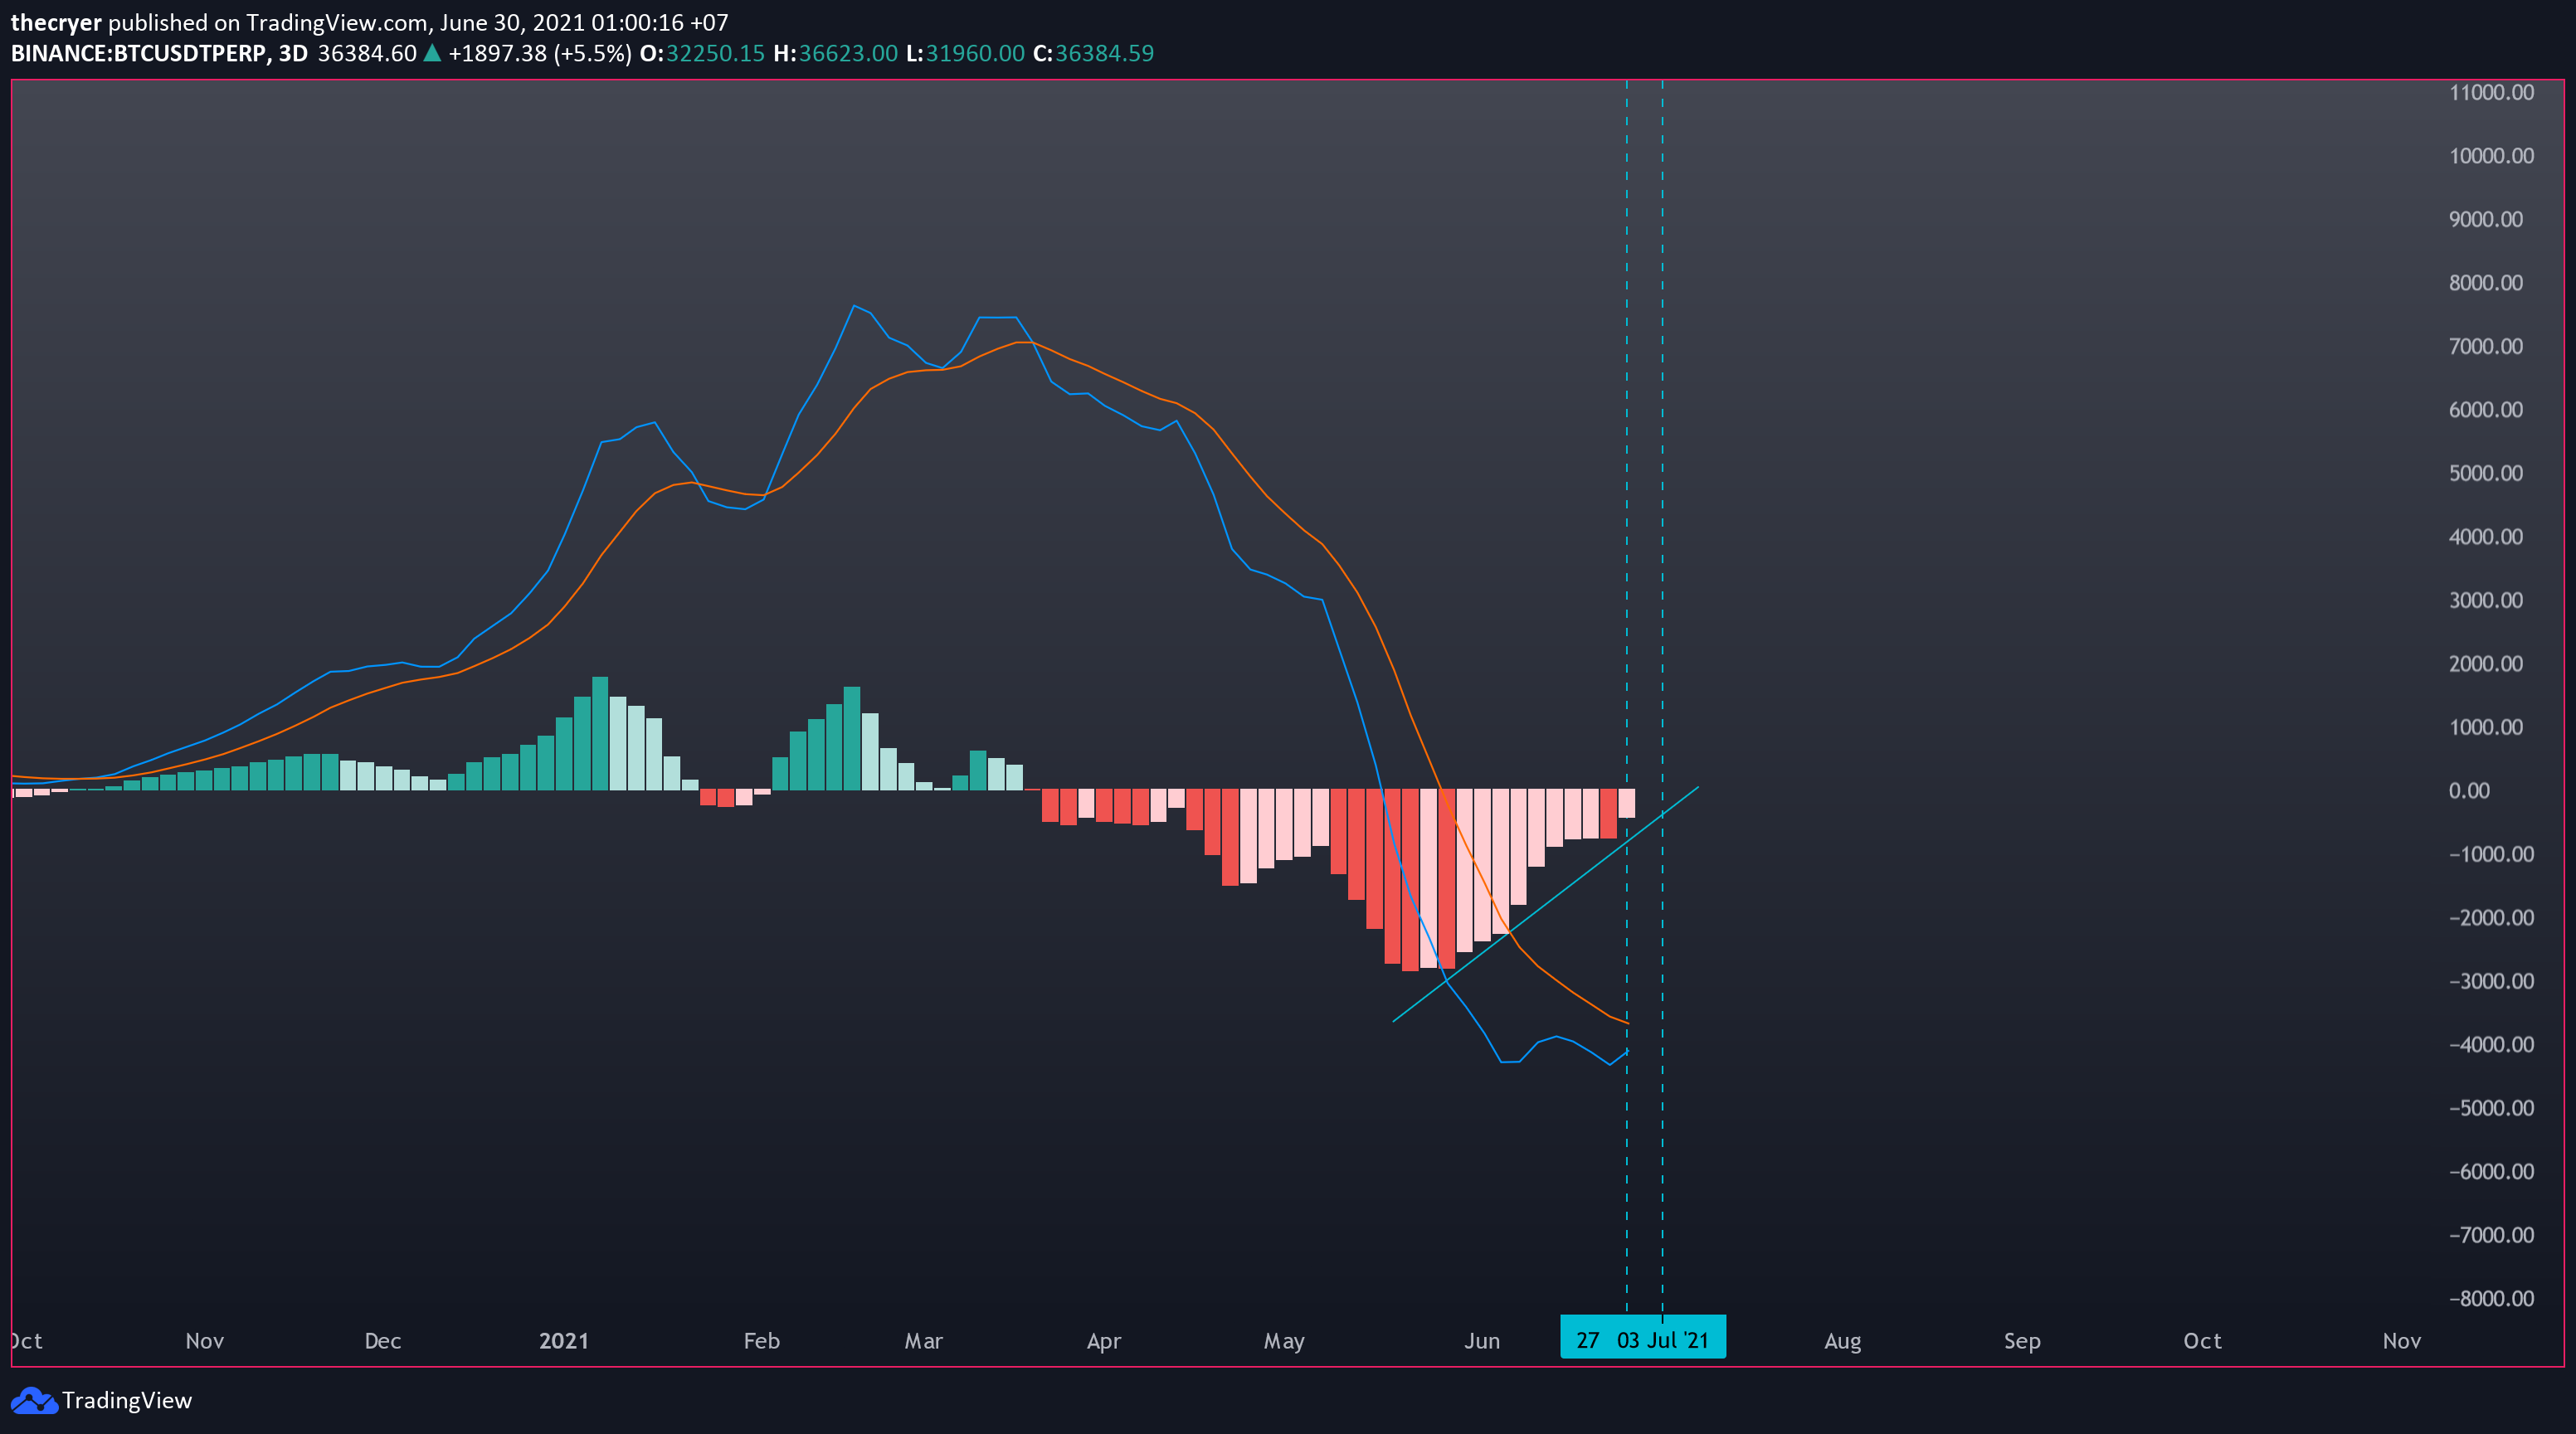
Task: Click the TradingView wordmark text
Action: tap(127, 1400)
